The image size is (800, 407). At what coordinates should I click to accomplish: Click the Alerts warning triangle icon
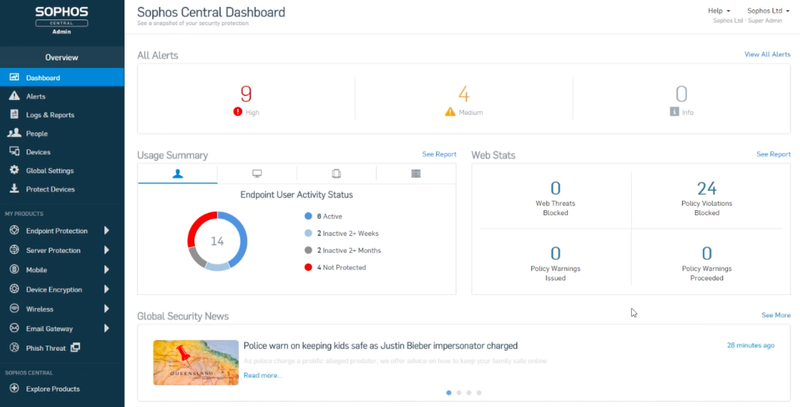point(14,96)
